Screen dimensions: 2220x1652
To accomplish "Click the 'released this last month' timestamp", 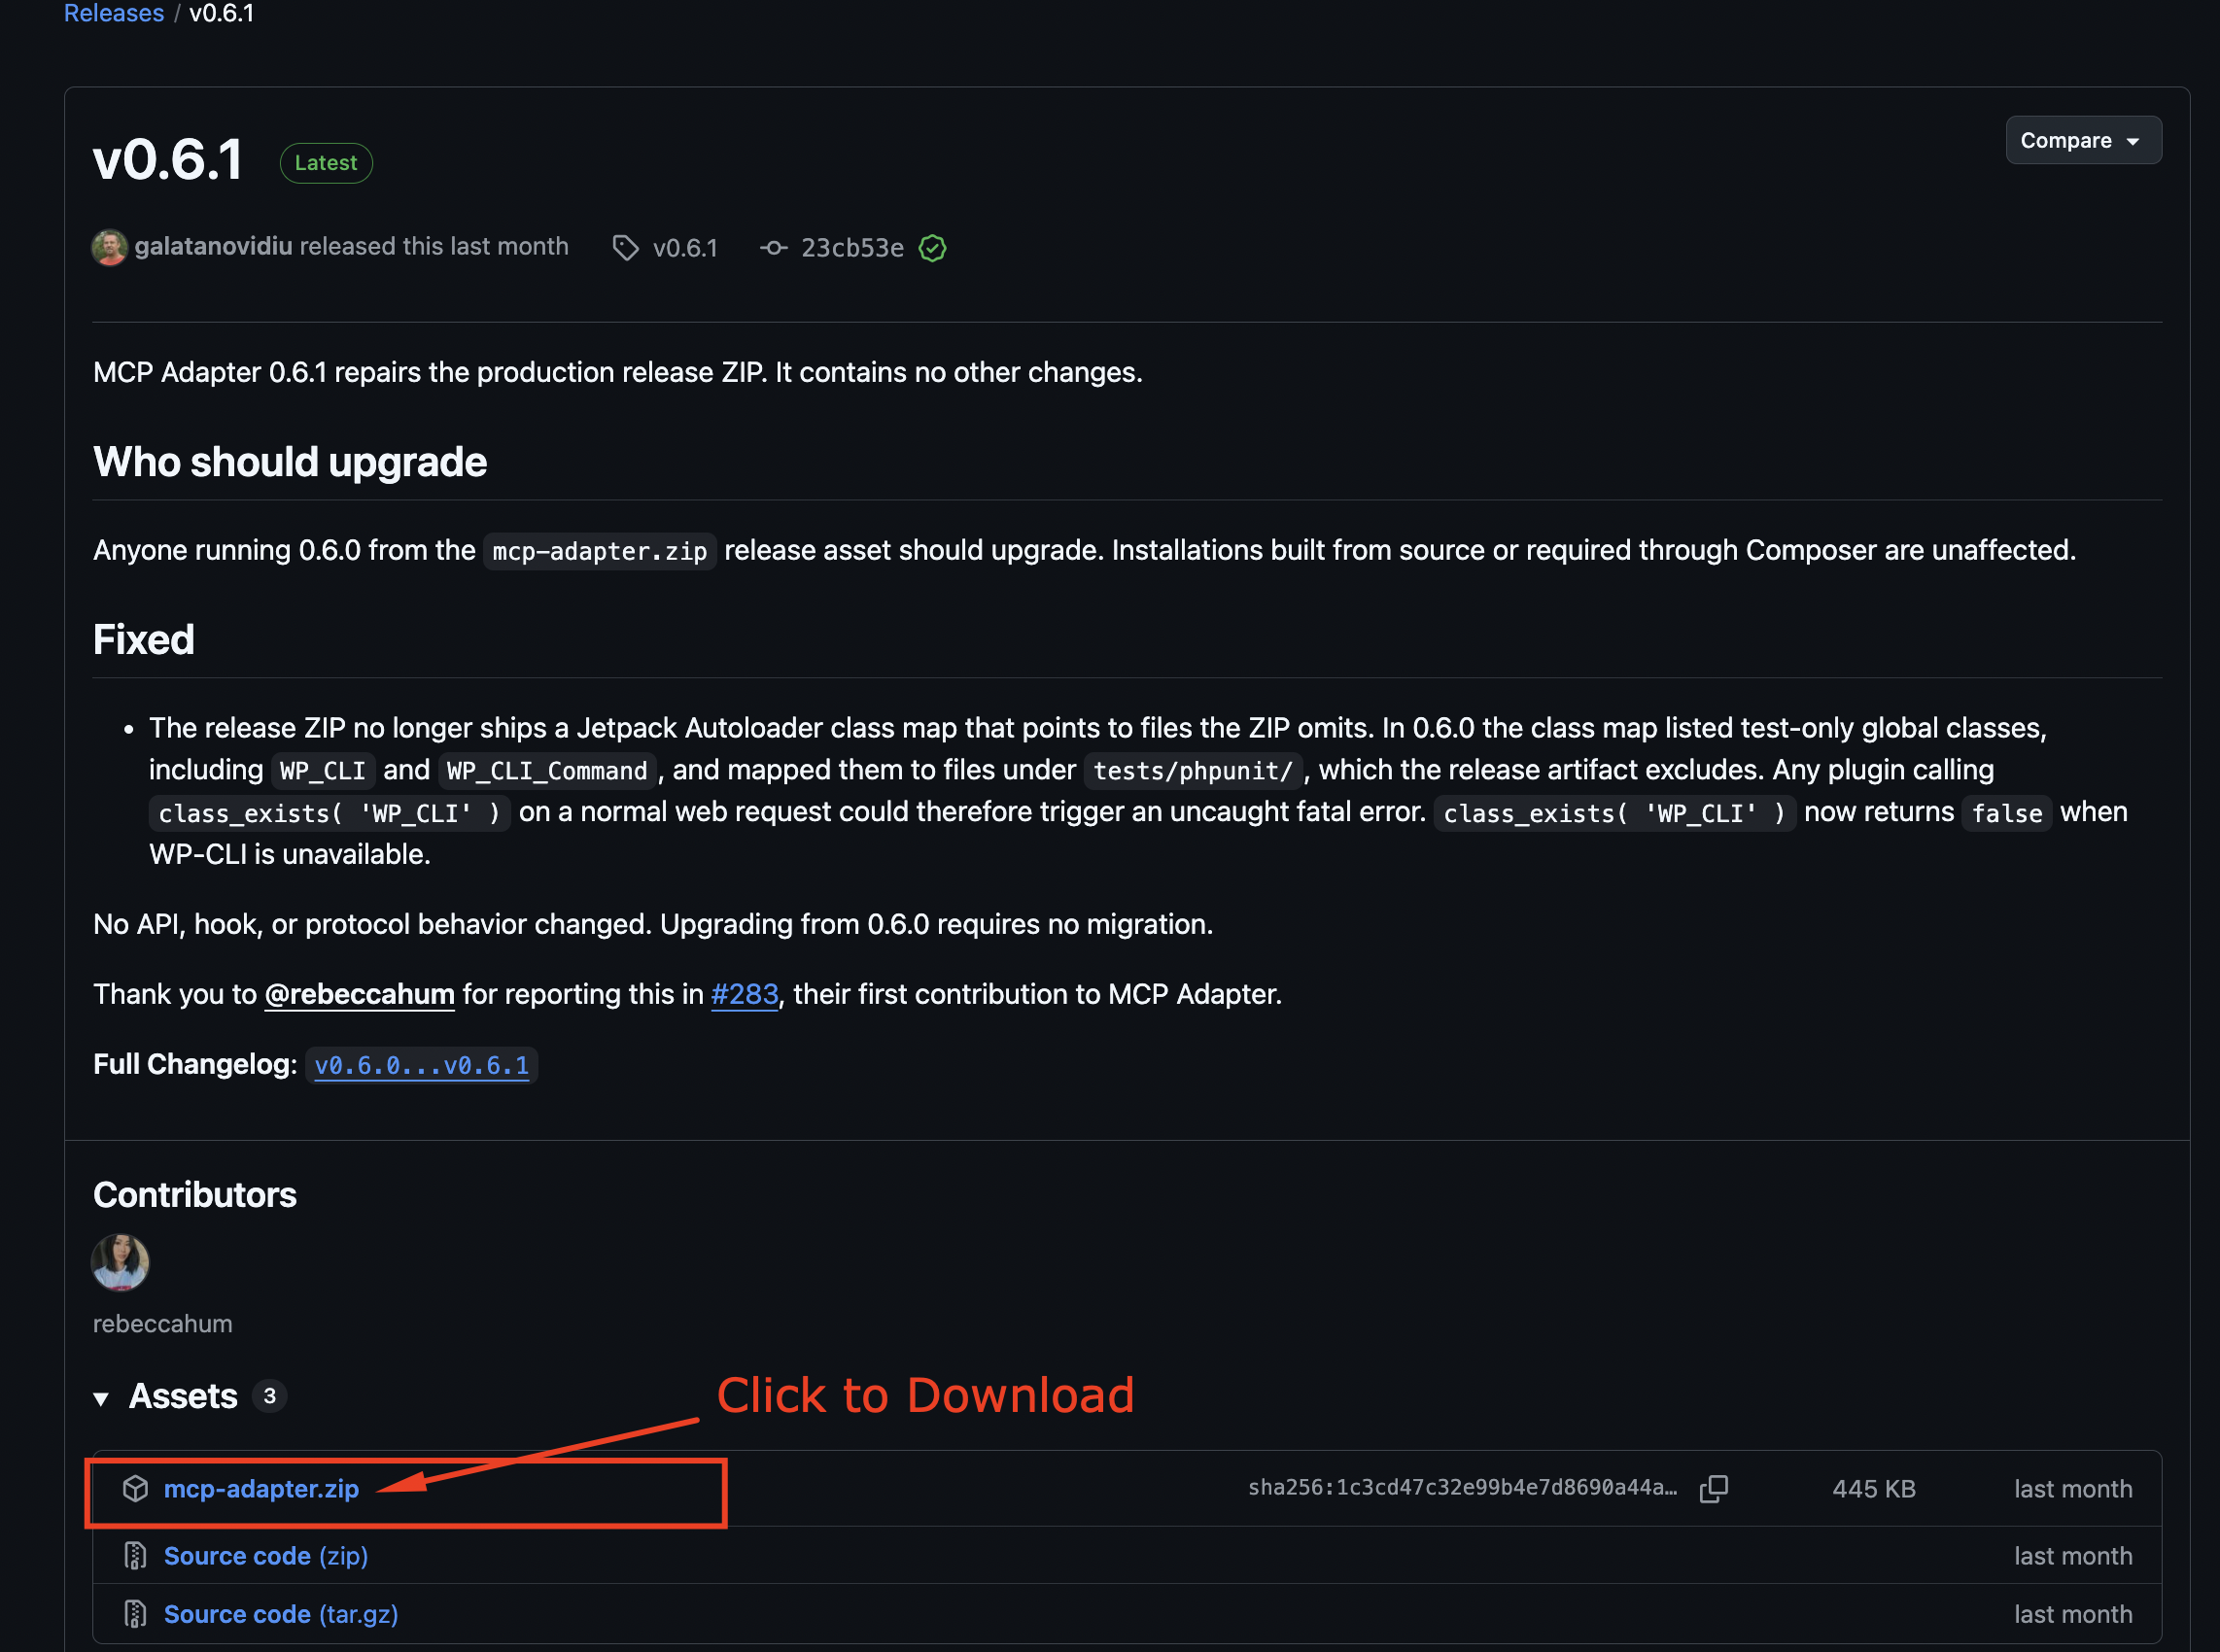I will coord(434,246).
